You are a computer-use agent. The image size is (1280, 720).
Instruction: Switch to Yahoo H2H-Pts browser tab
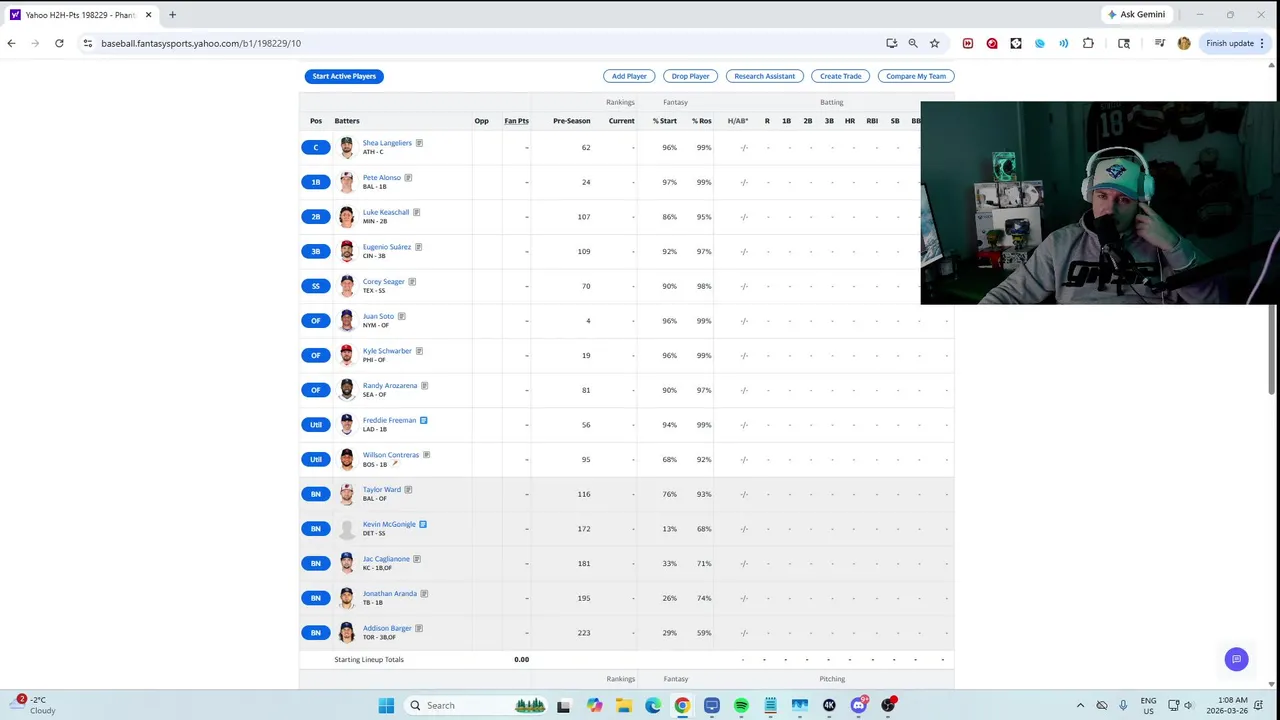pyautogui.click(x=80, y=15)
